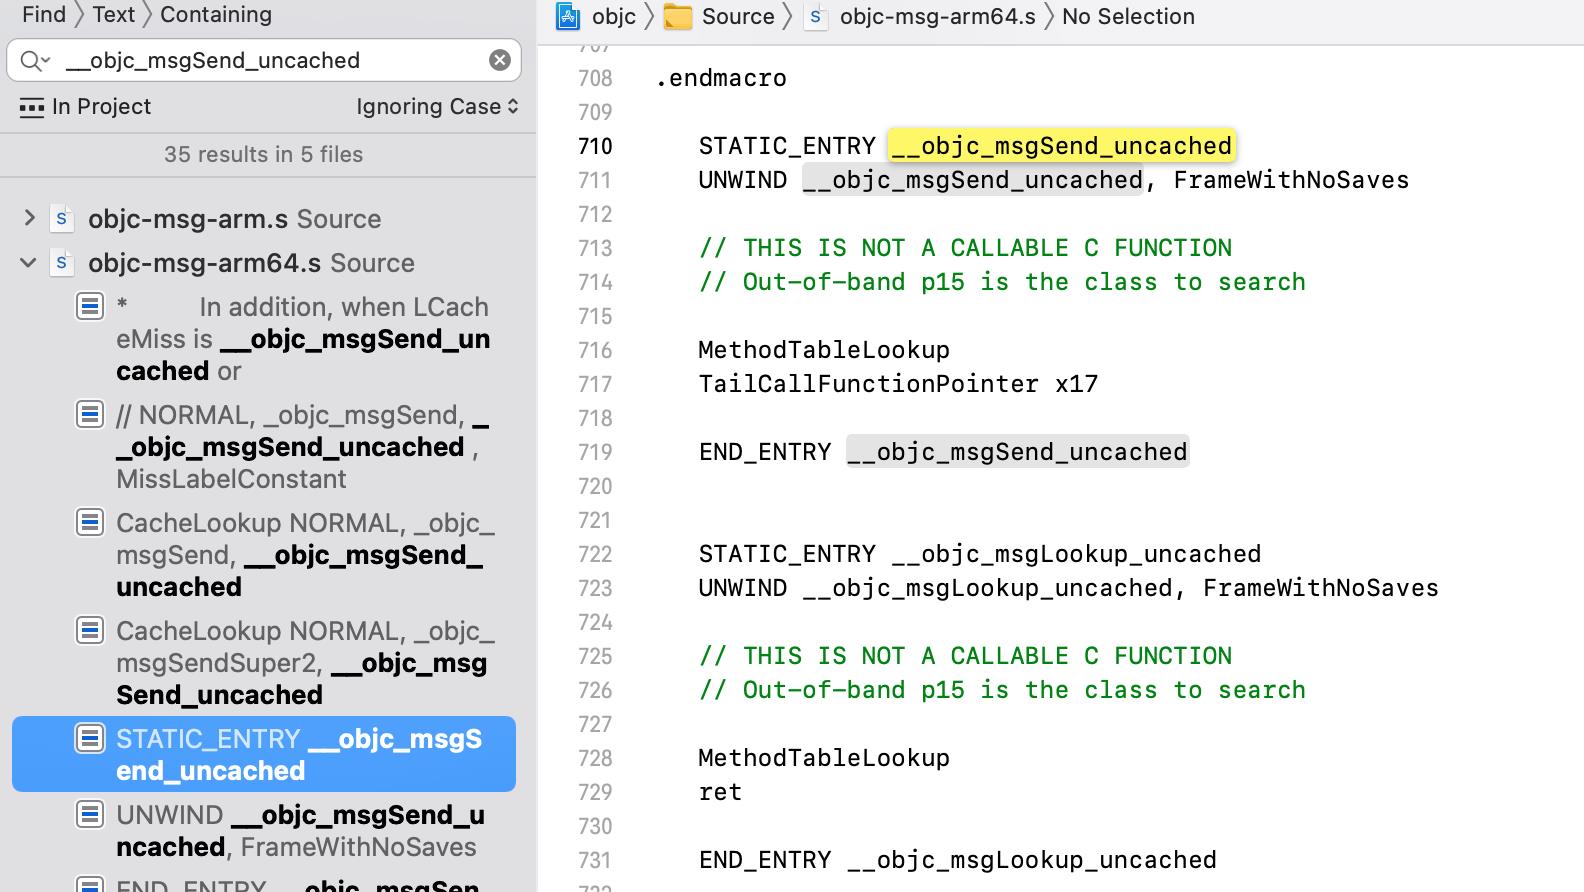The height and width of the screenshot is (892, 1584).
Task: Click No Selection in jump bar
Action: click(1128, 16)
